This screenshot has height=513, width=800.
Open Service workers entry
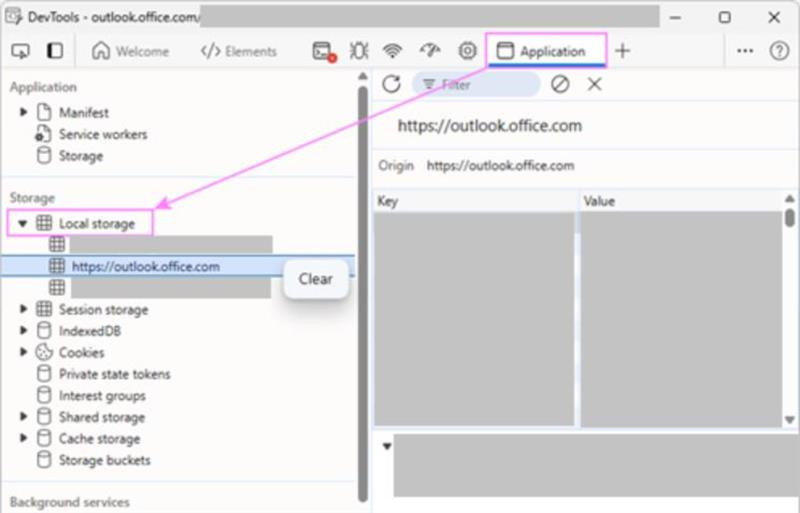(x=103, y=134)
